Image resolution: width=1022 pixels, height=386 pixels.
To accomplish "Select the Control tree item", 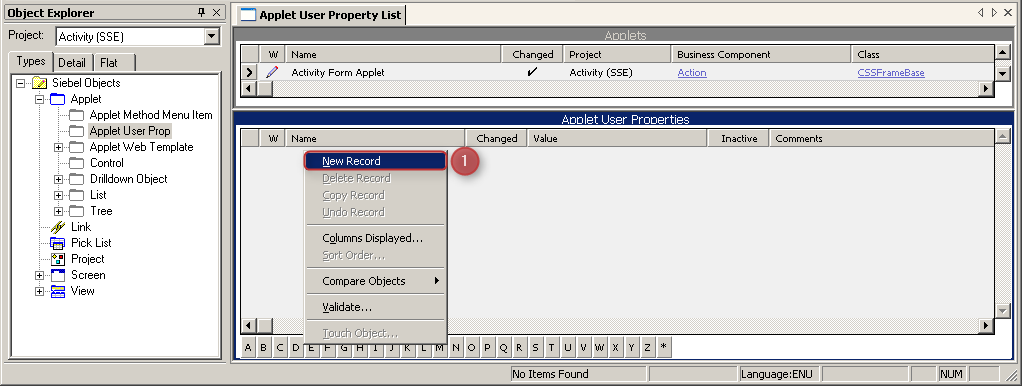I will (x=107, y=163).
